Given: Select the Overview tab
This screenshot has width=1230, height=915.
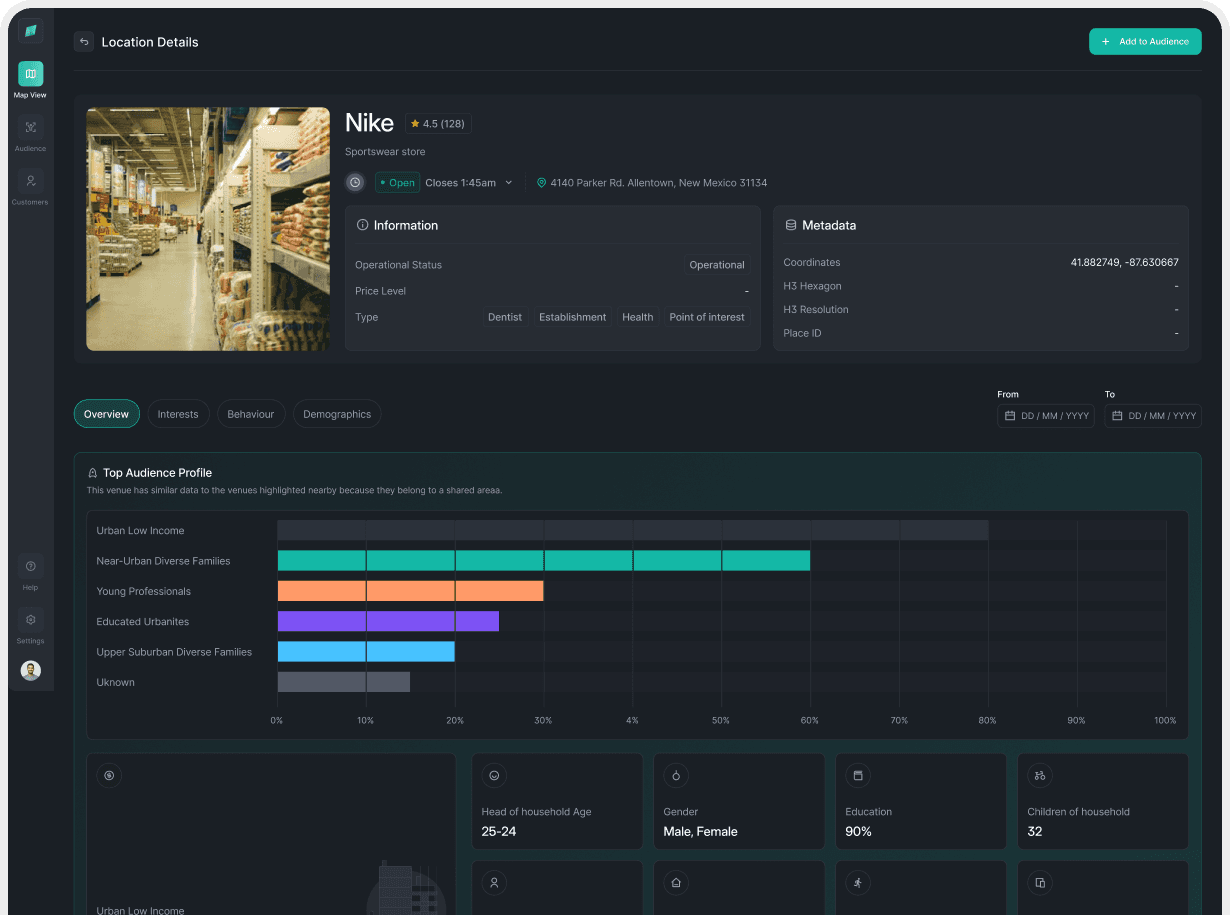Looking at the screenshot, I should 106,414.
